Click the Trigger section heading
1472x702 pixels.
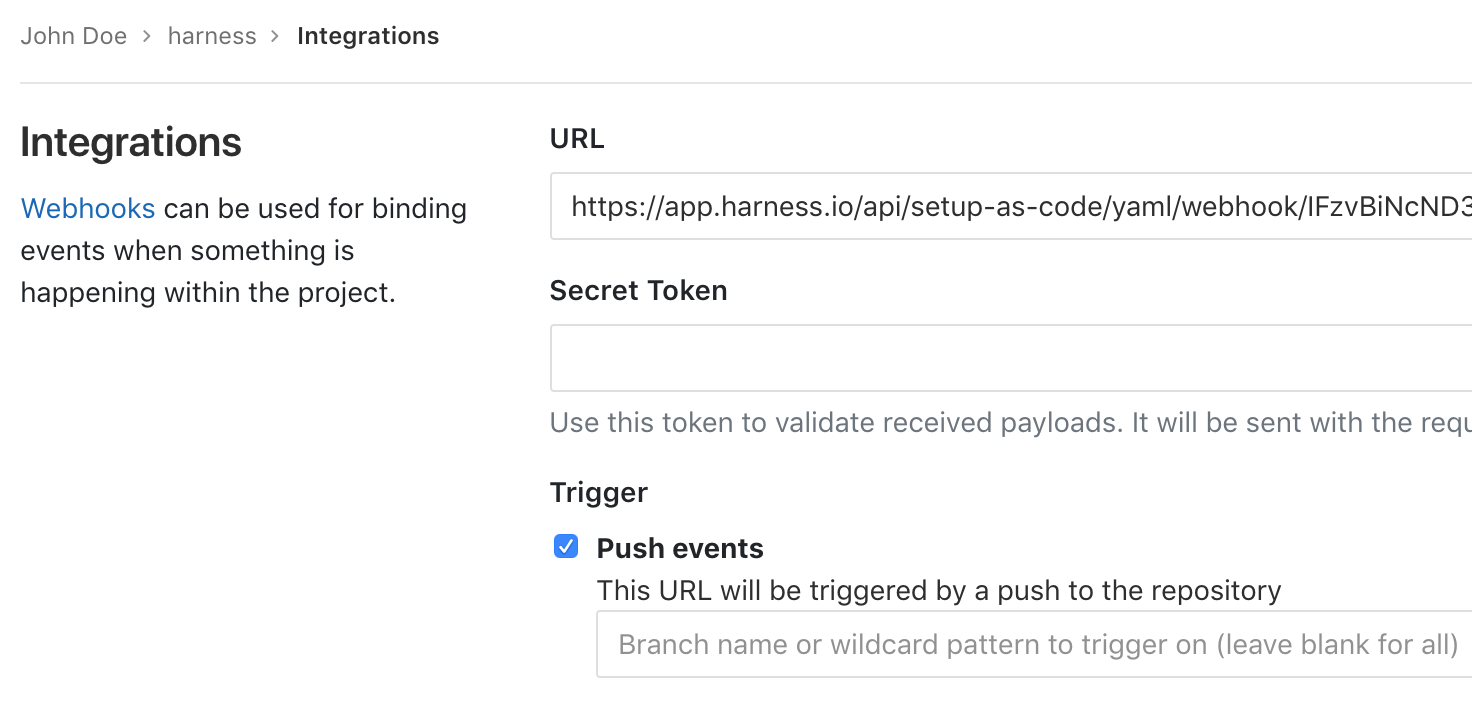tap(599, 493)
